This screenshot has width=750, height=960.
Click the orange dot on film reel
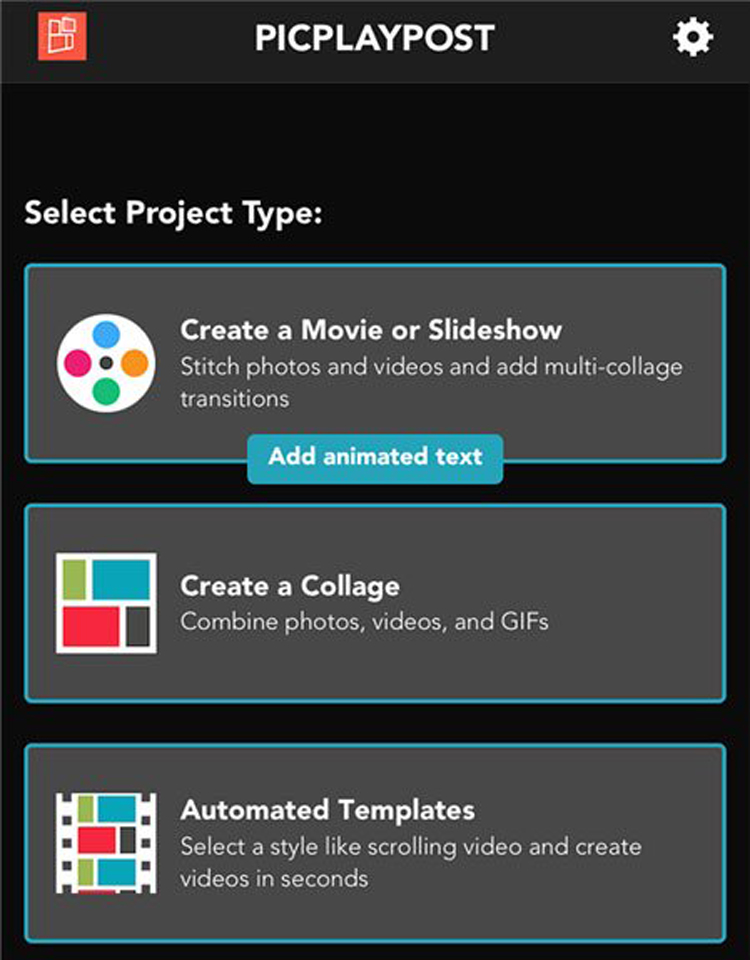pos(135,363)
